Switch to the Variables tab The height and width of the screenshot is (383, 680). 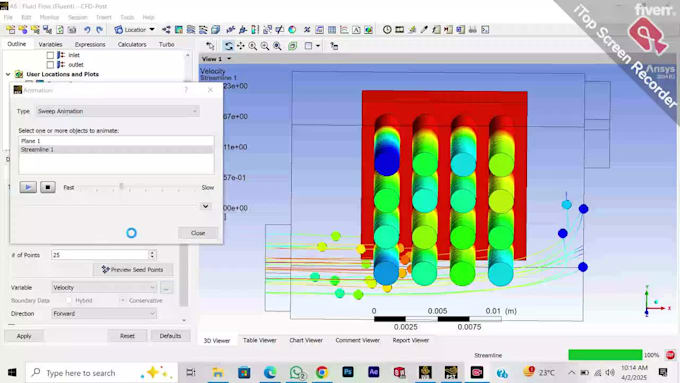pos(50,44)
